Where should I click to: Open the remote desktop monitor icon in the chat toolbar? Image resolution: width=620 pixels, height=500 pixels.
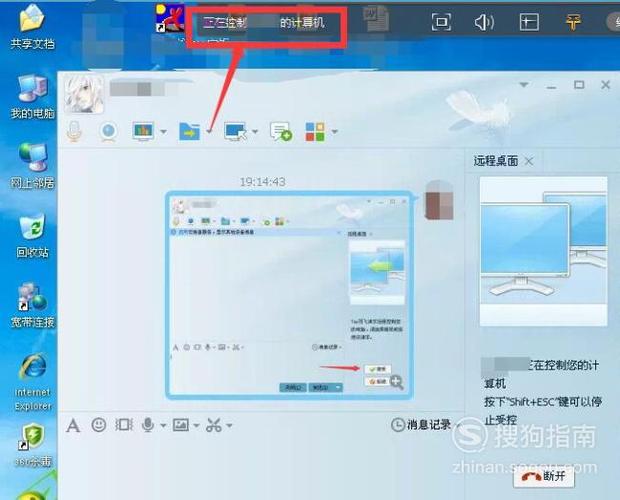point(236,132)
